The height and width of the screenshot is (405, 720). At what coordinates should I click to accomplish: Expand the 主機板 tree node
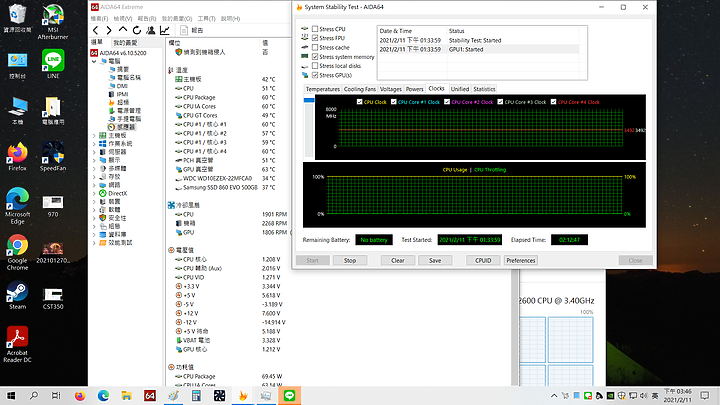coord(94,135)
